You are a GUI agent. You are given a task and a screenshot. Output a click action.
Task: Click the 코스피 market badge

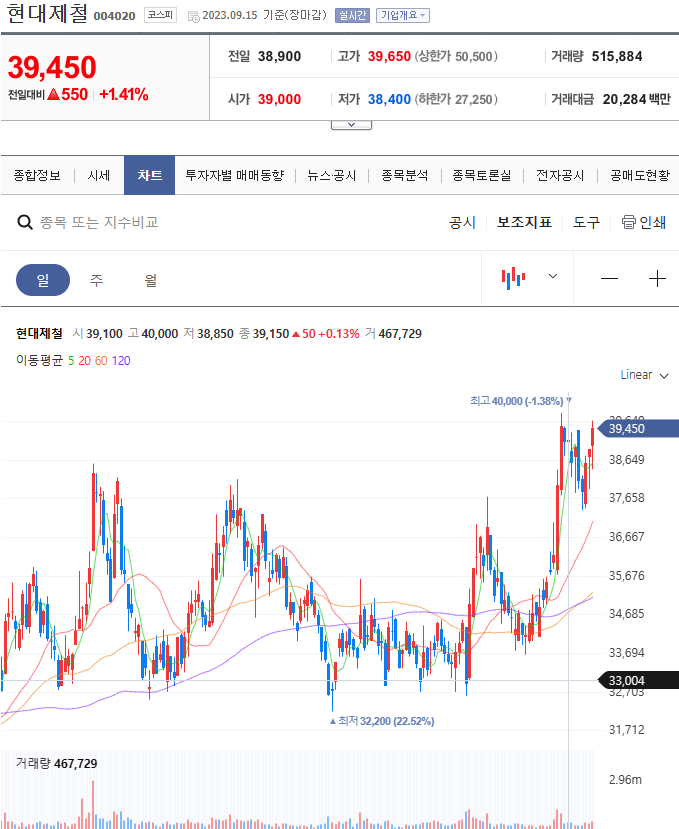(160, 15)
